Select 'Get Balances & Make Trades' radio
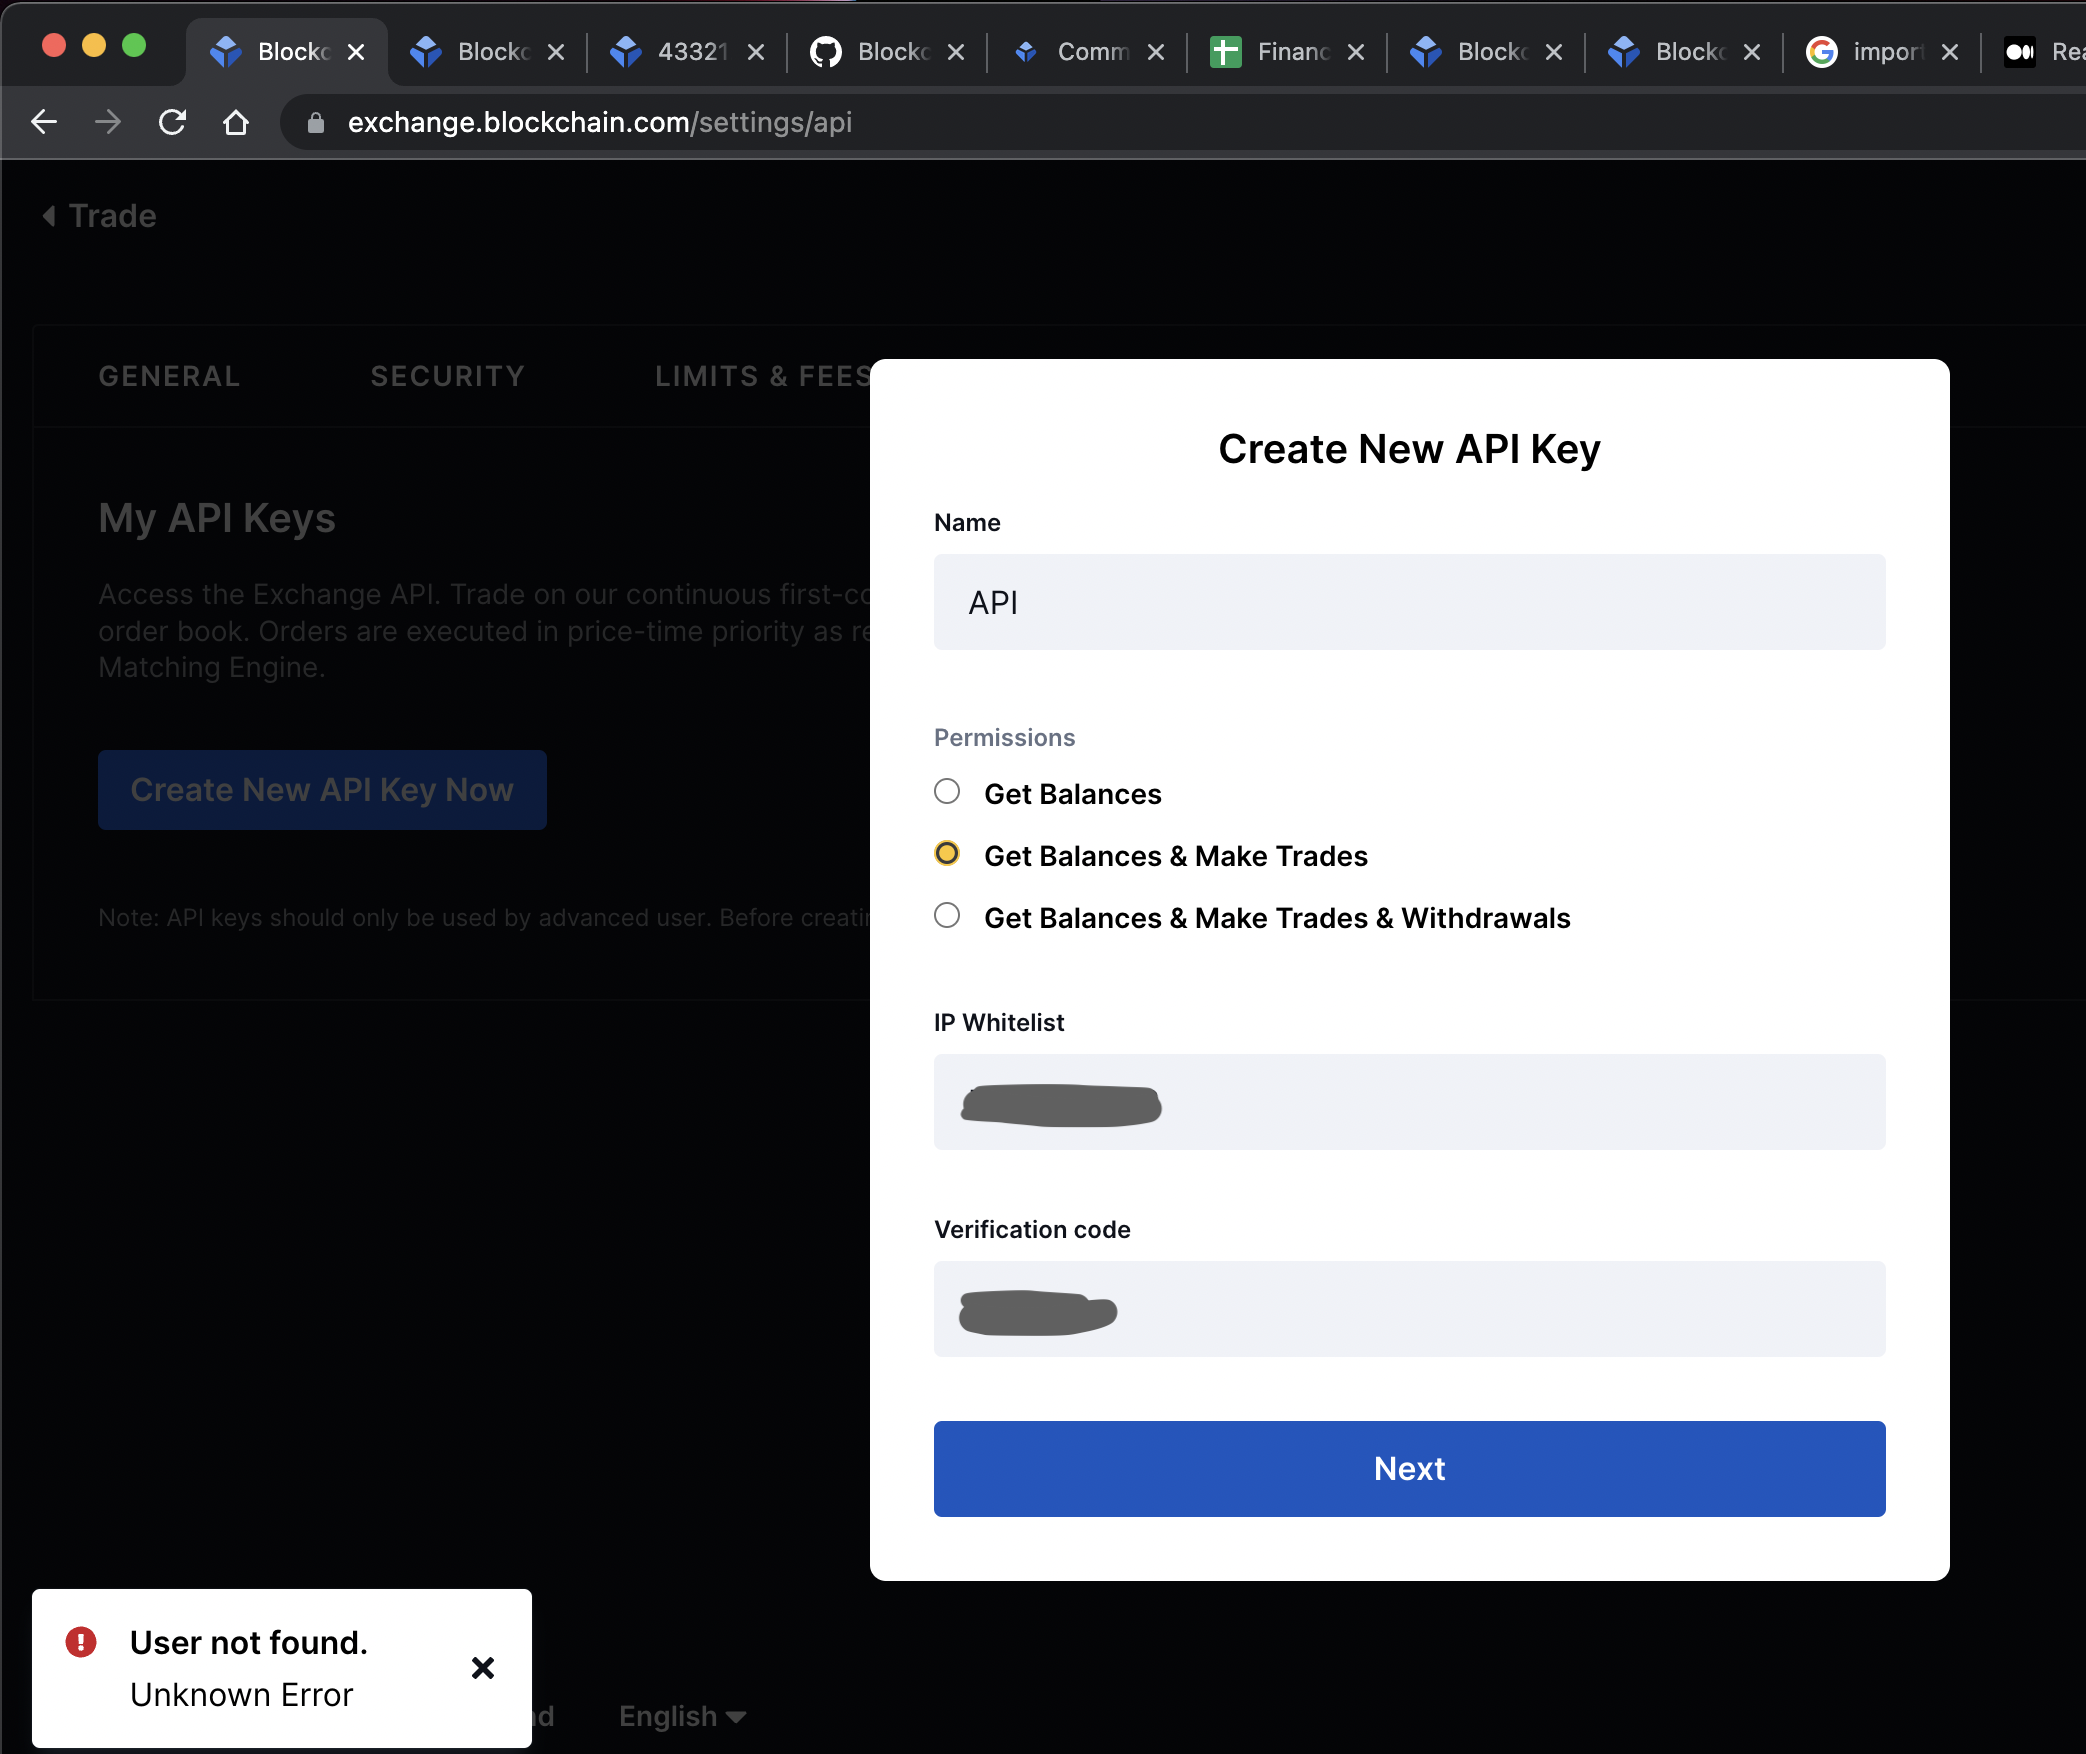 pos(947,854)
